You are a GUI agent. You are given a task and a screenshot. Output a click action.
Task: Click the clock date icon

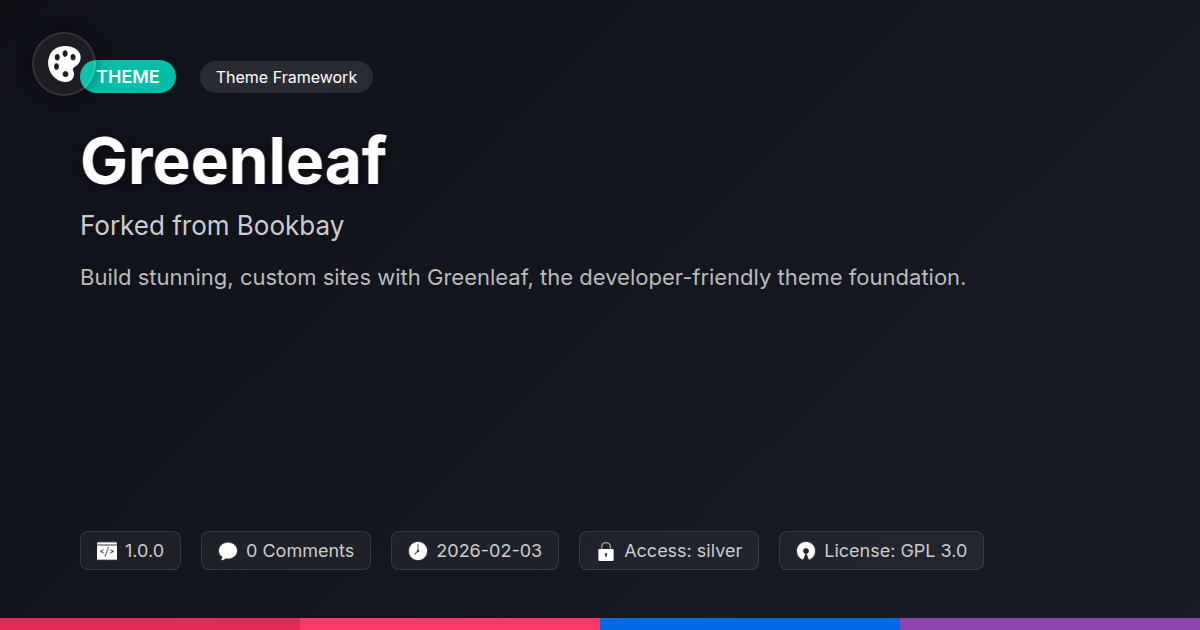click(x=418, y=551)
